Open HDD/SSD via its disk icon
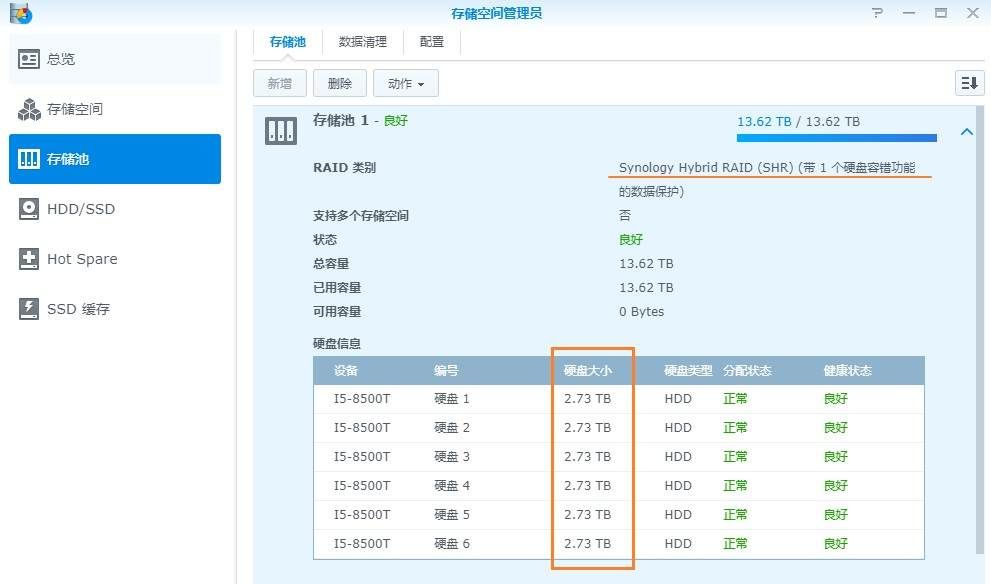Screen dimensions: 991x584 (x=29, y=209)
